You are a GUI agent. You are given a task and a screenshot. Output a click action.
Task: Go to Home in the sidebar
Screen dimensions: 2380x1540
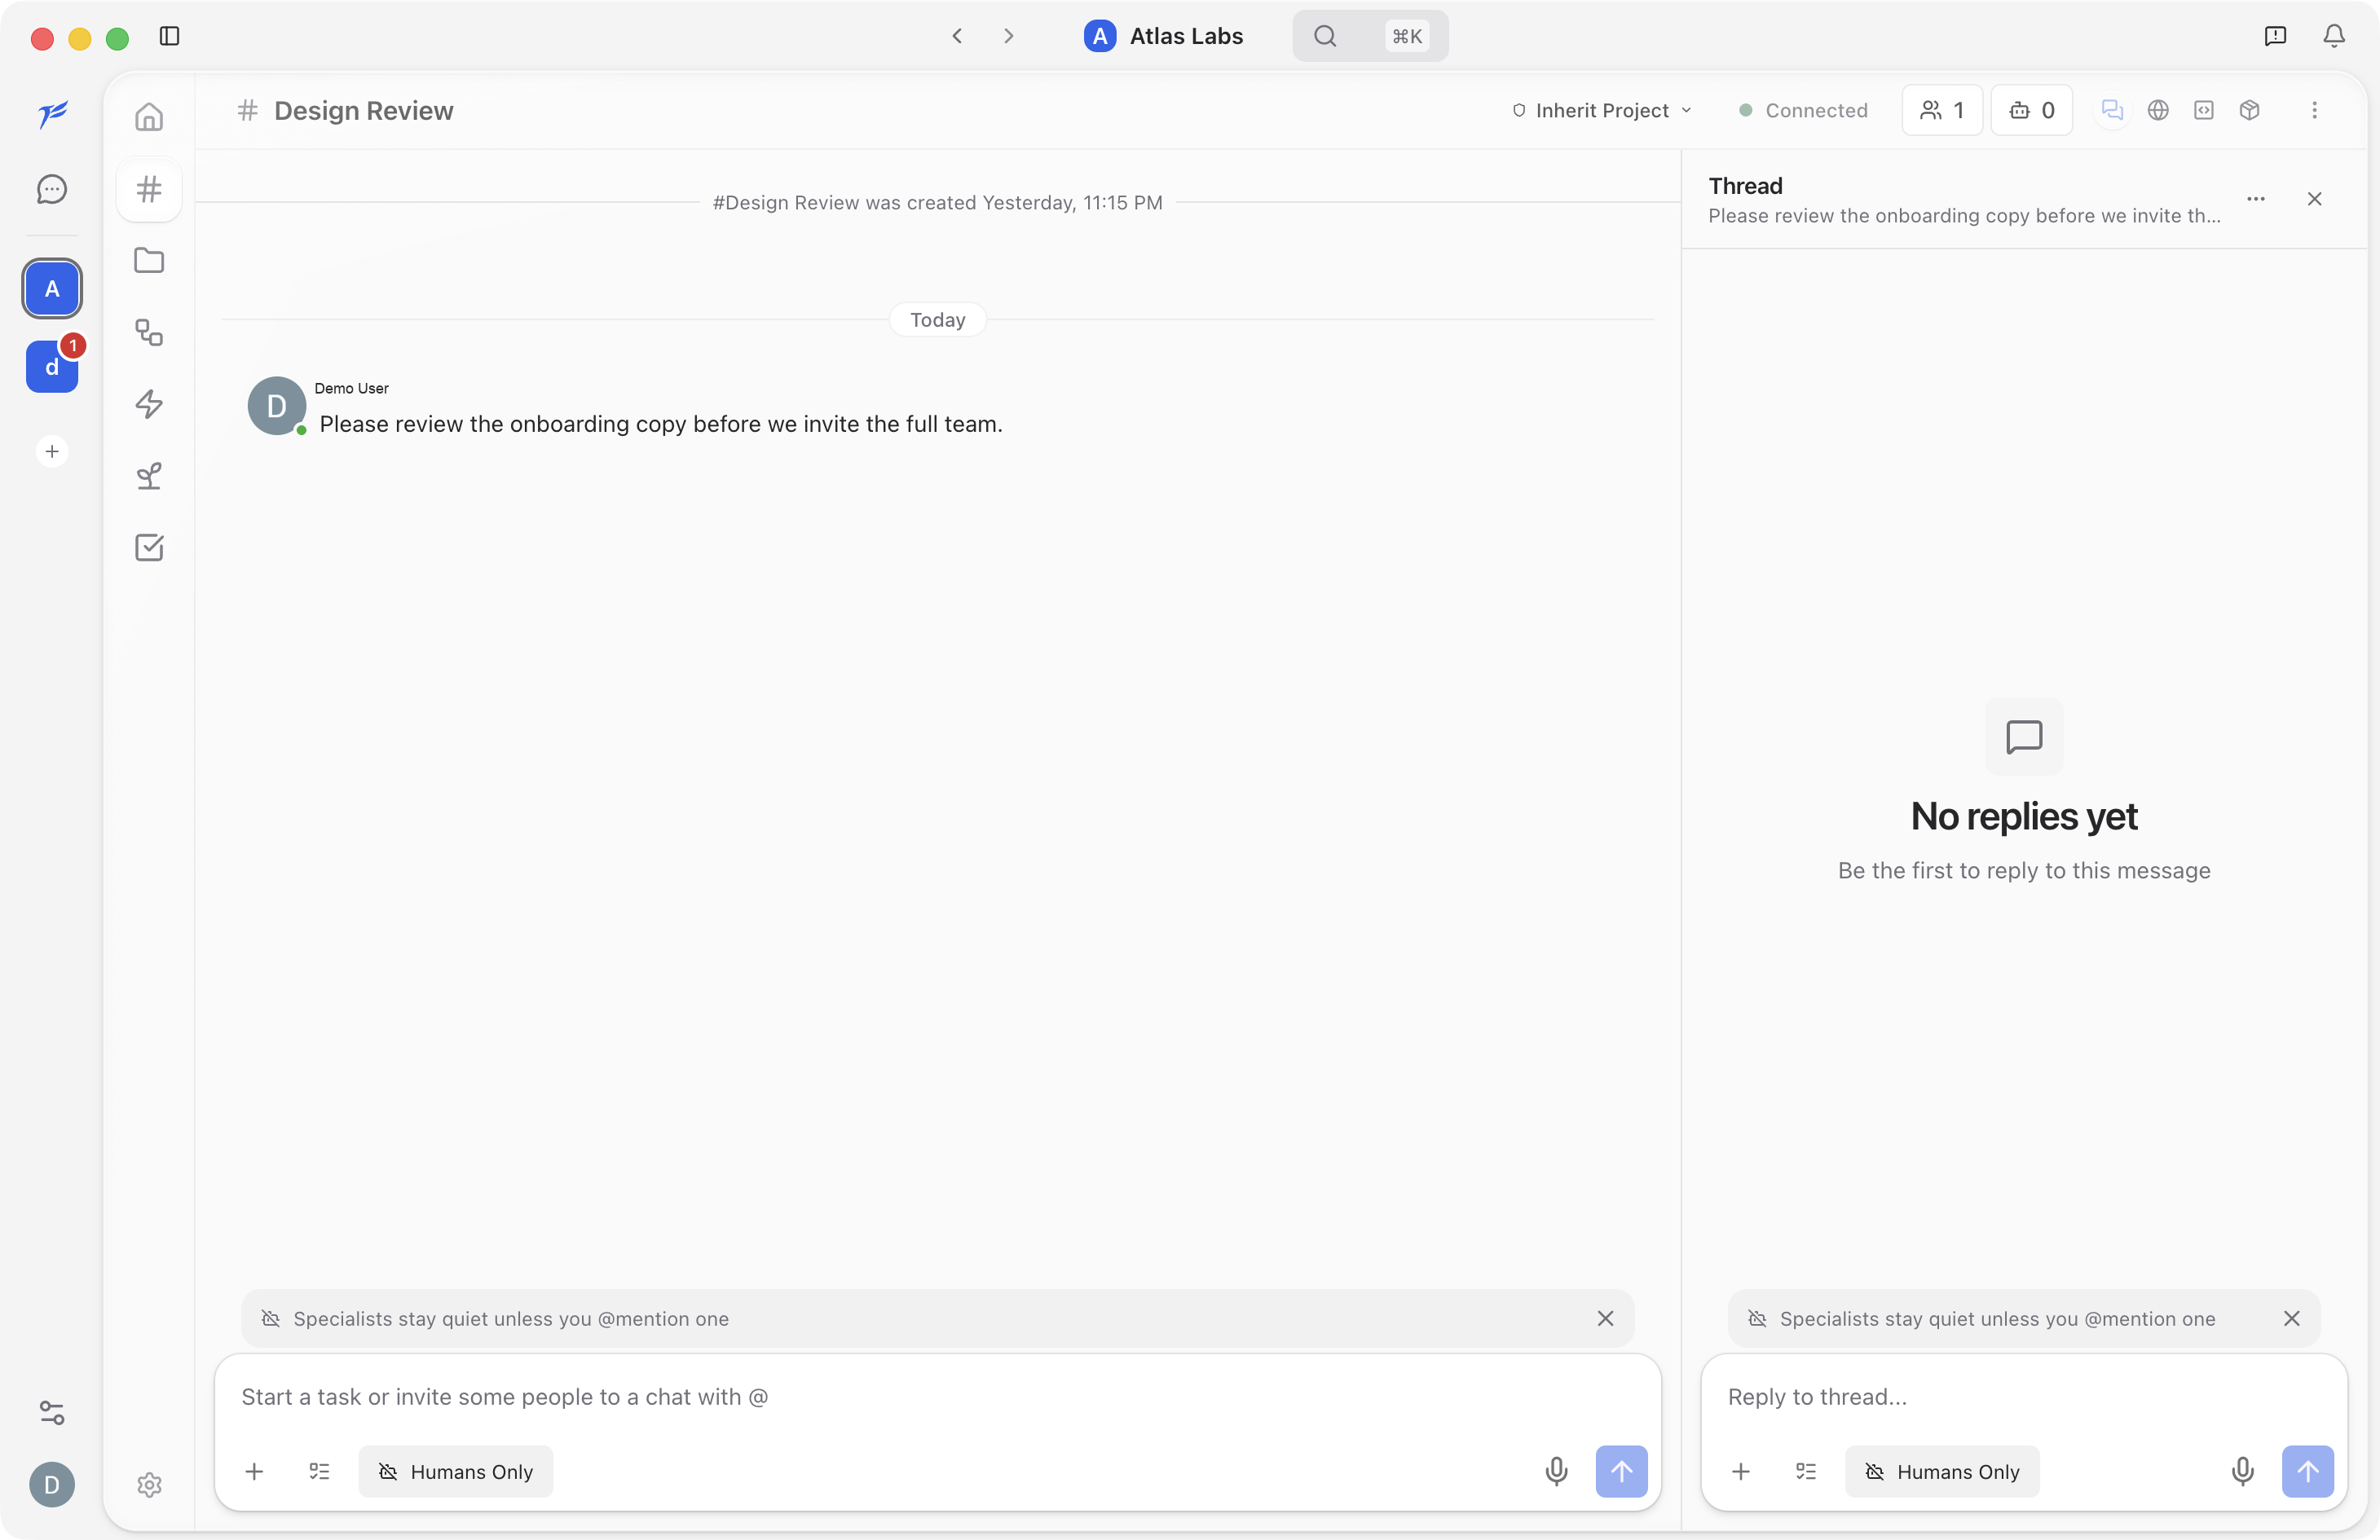point(149,117)
